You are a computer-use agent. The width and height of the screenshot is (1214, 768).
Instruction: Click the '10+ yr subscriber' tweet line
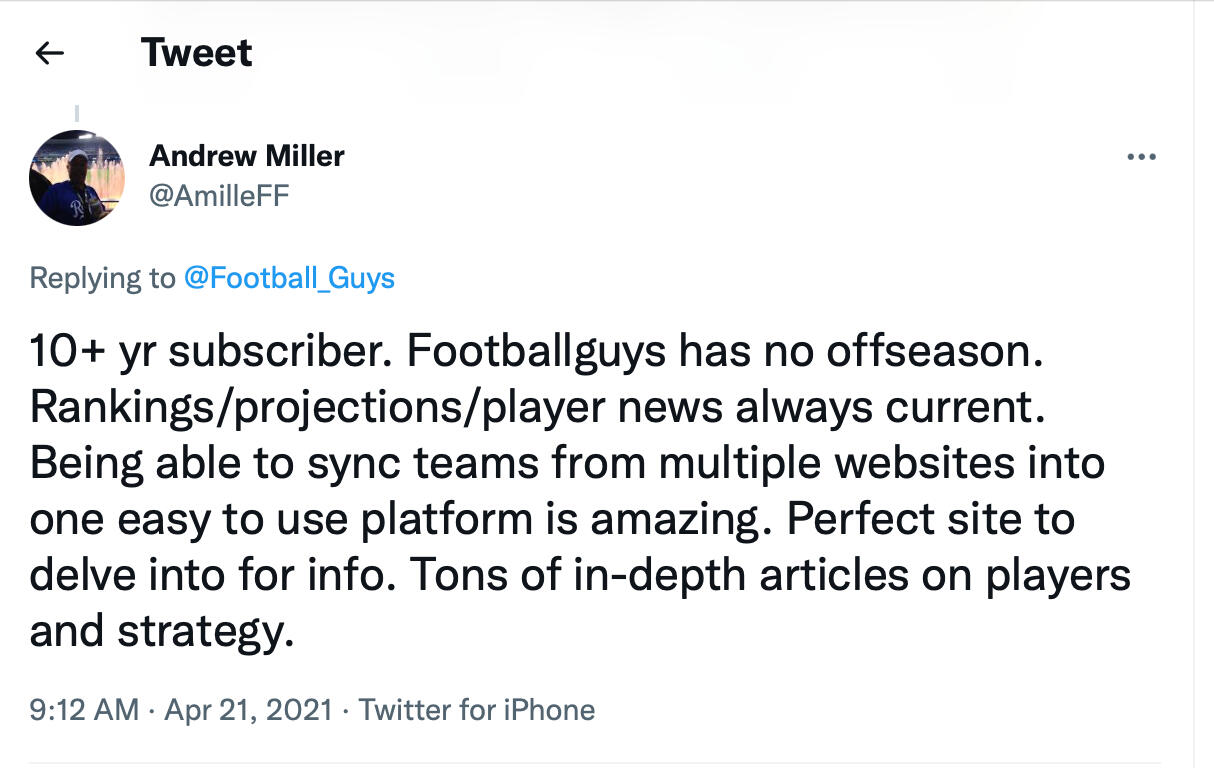210,352
